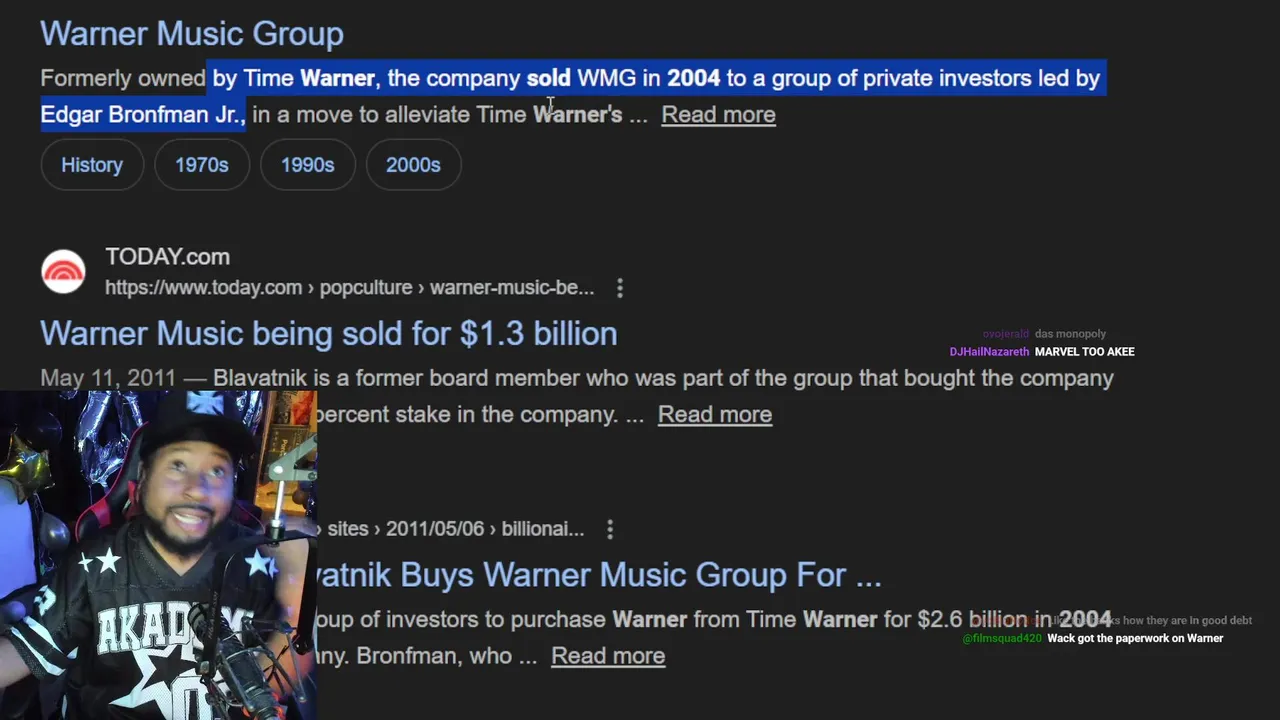Open the Warner Music Group result title
This screenshot has width=1280, height=720.
click(192, 33)
